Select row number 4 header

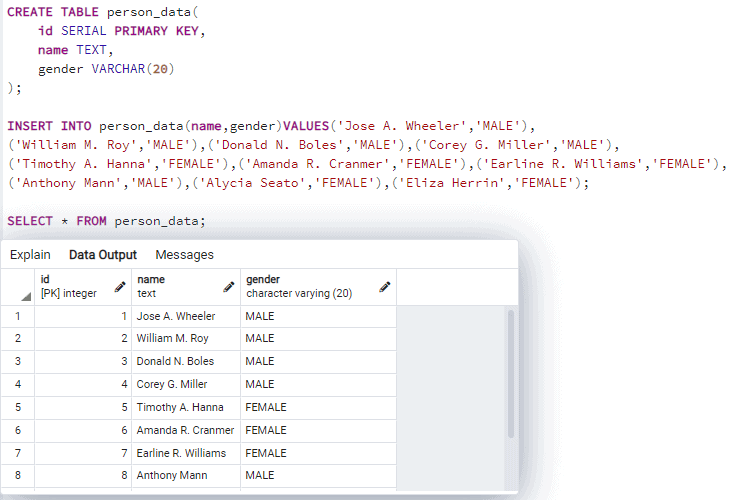point(17,384)
